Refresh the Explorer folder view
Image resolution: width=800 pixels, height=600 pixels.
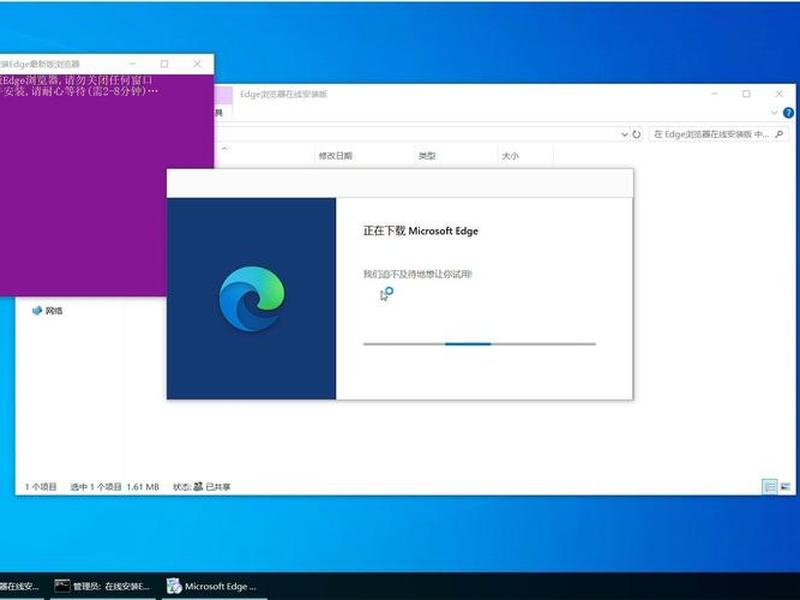tap(636, 134)
